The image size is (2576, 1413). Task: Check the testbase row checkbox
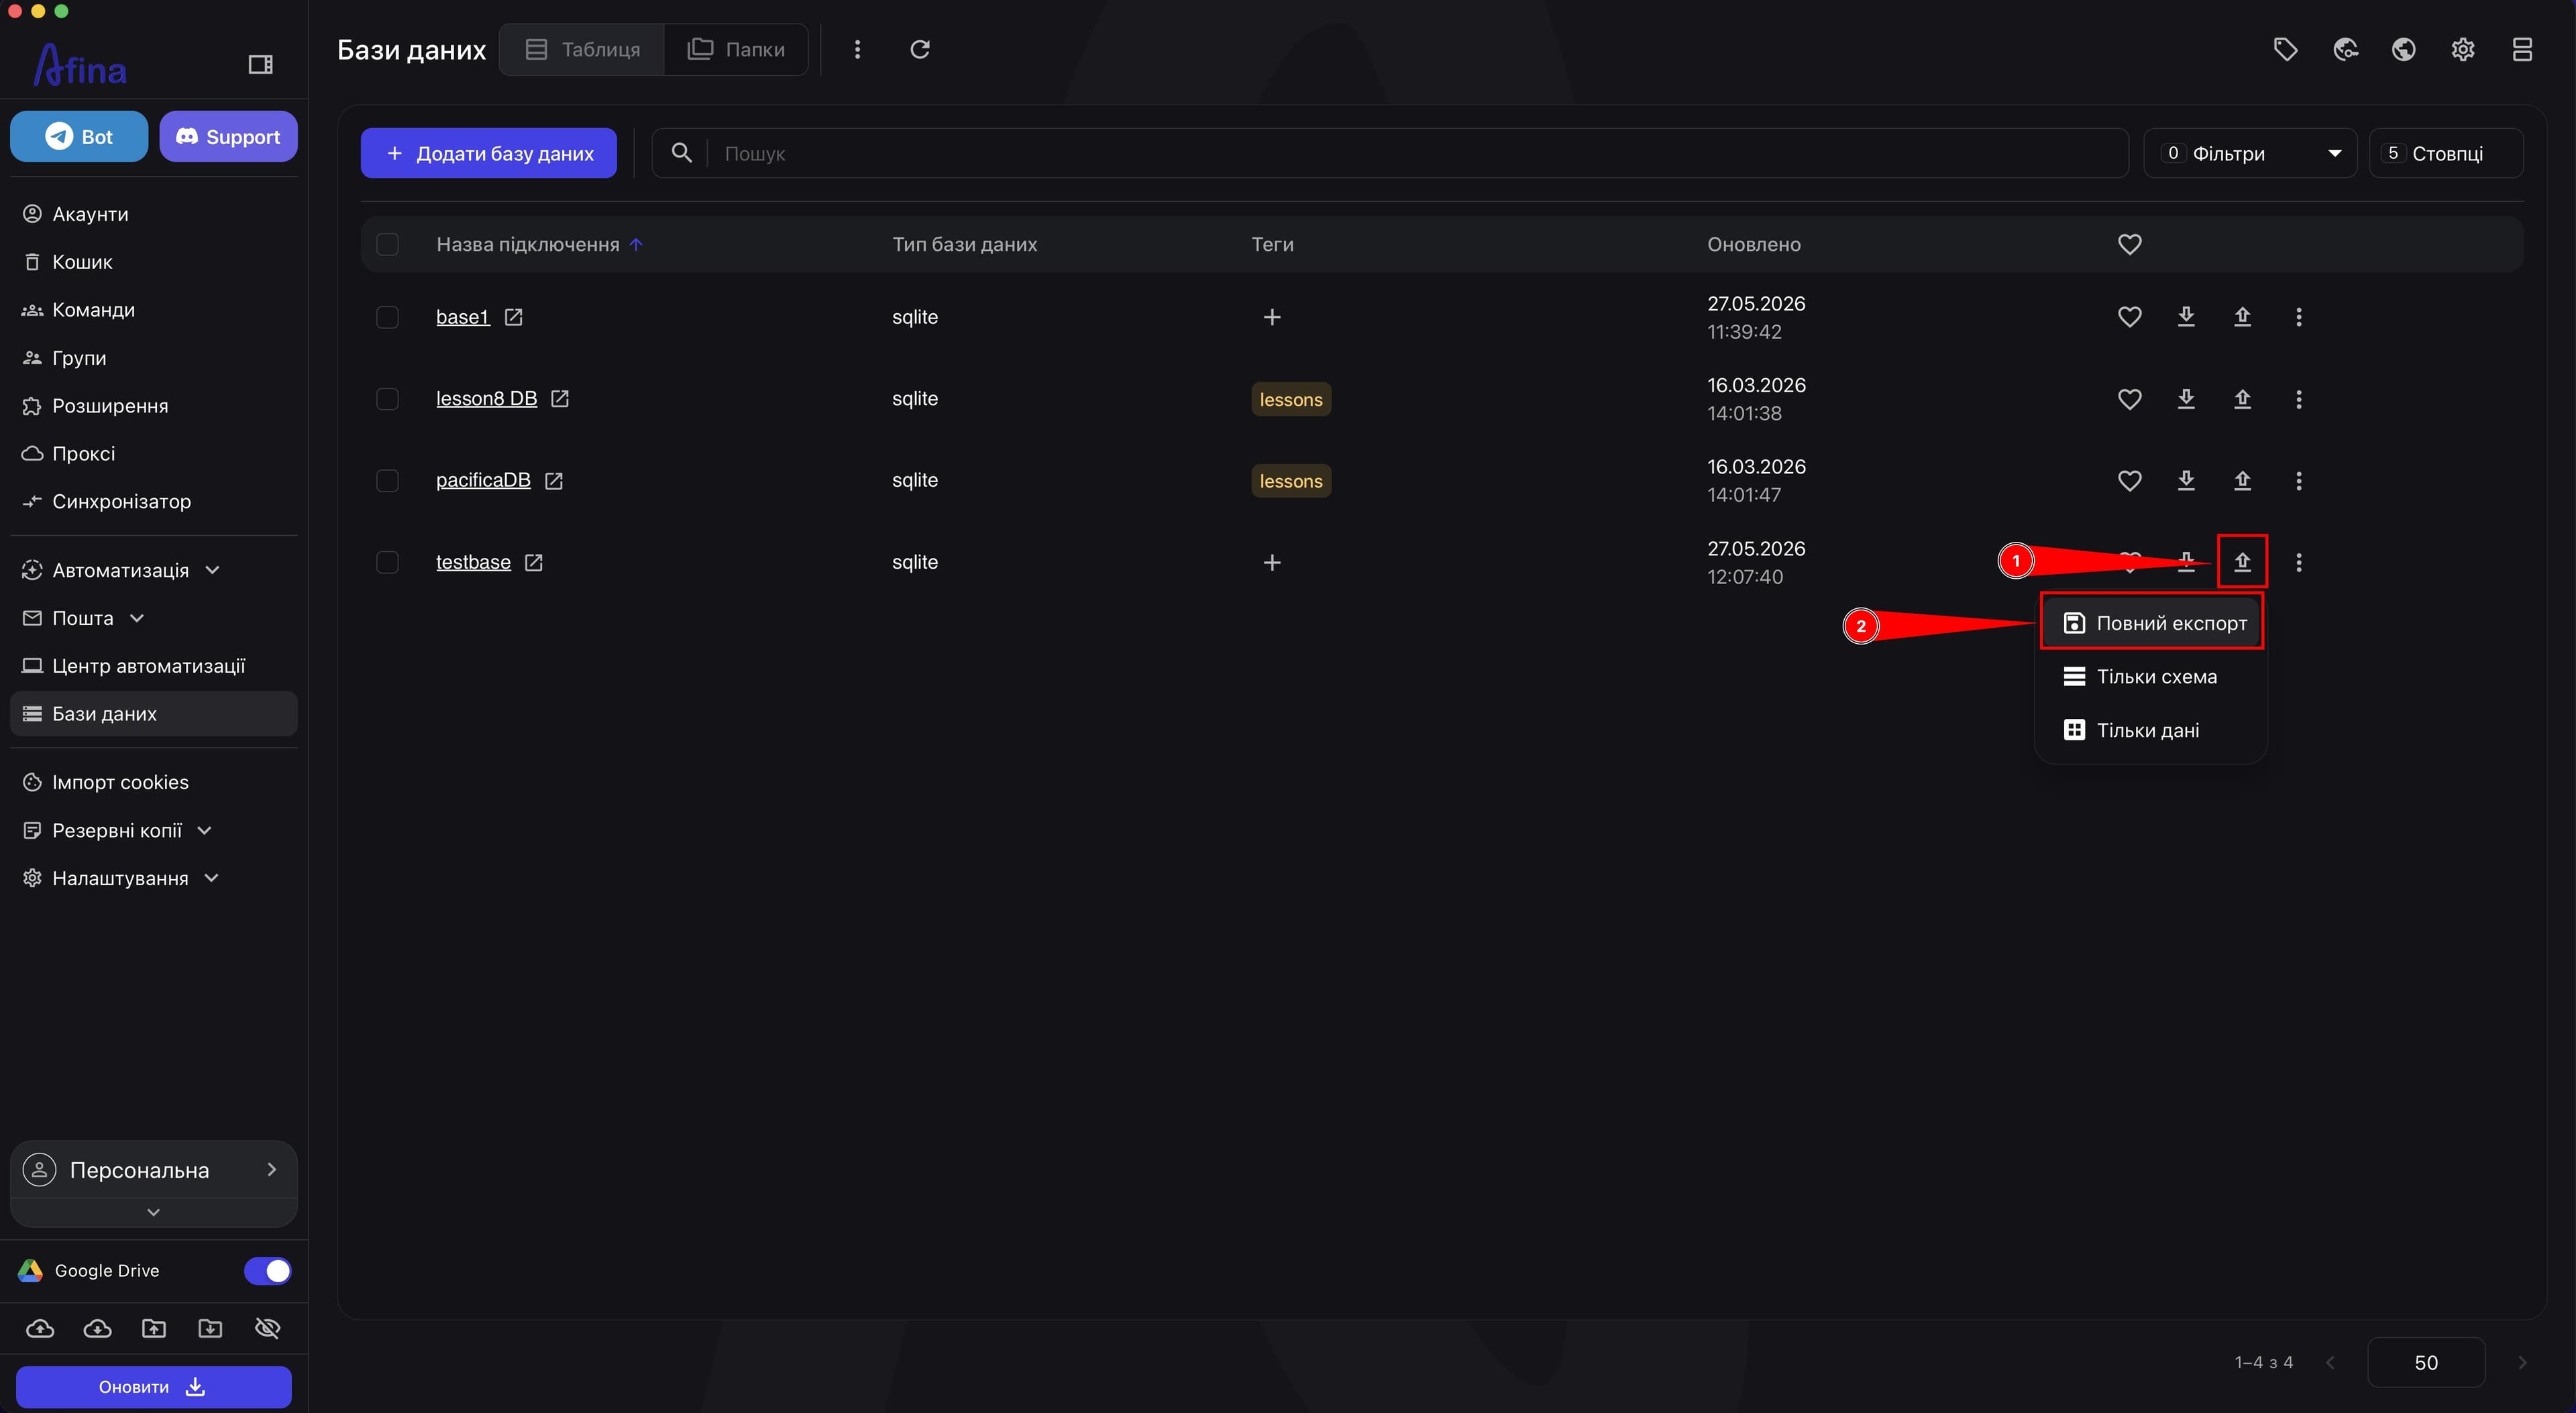point(387,562)
